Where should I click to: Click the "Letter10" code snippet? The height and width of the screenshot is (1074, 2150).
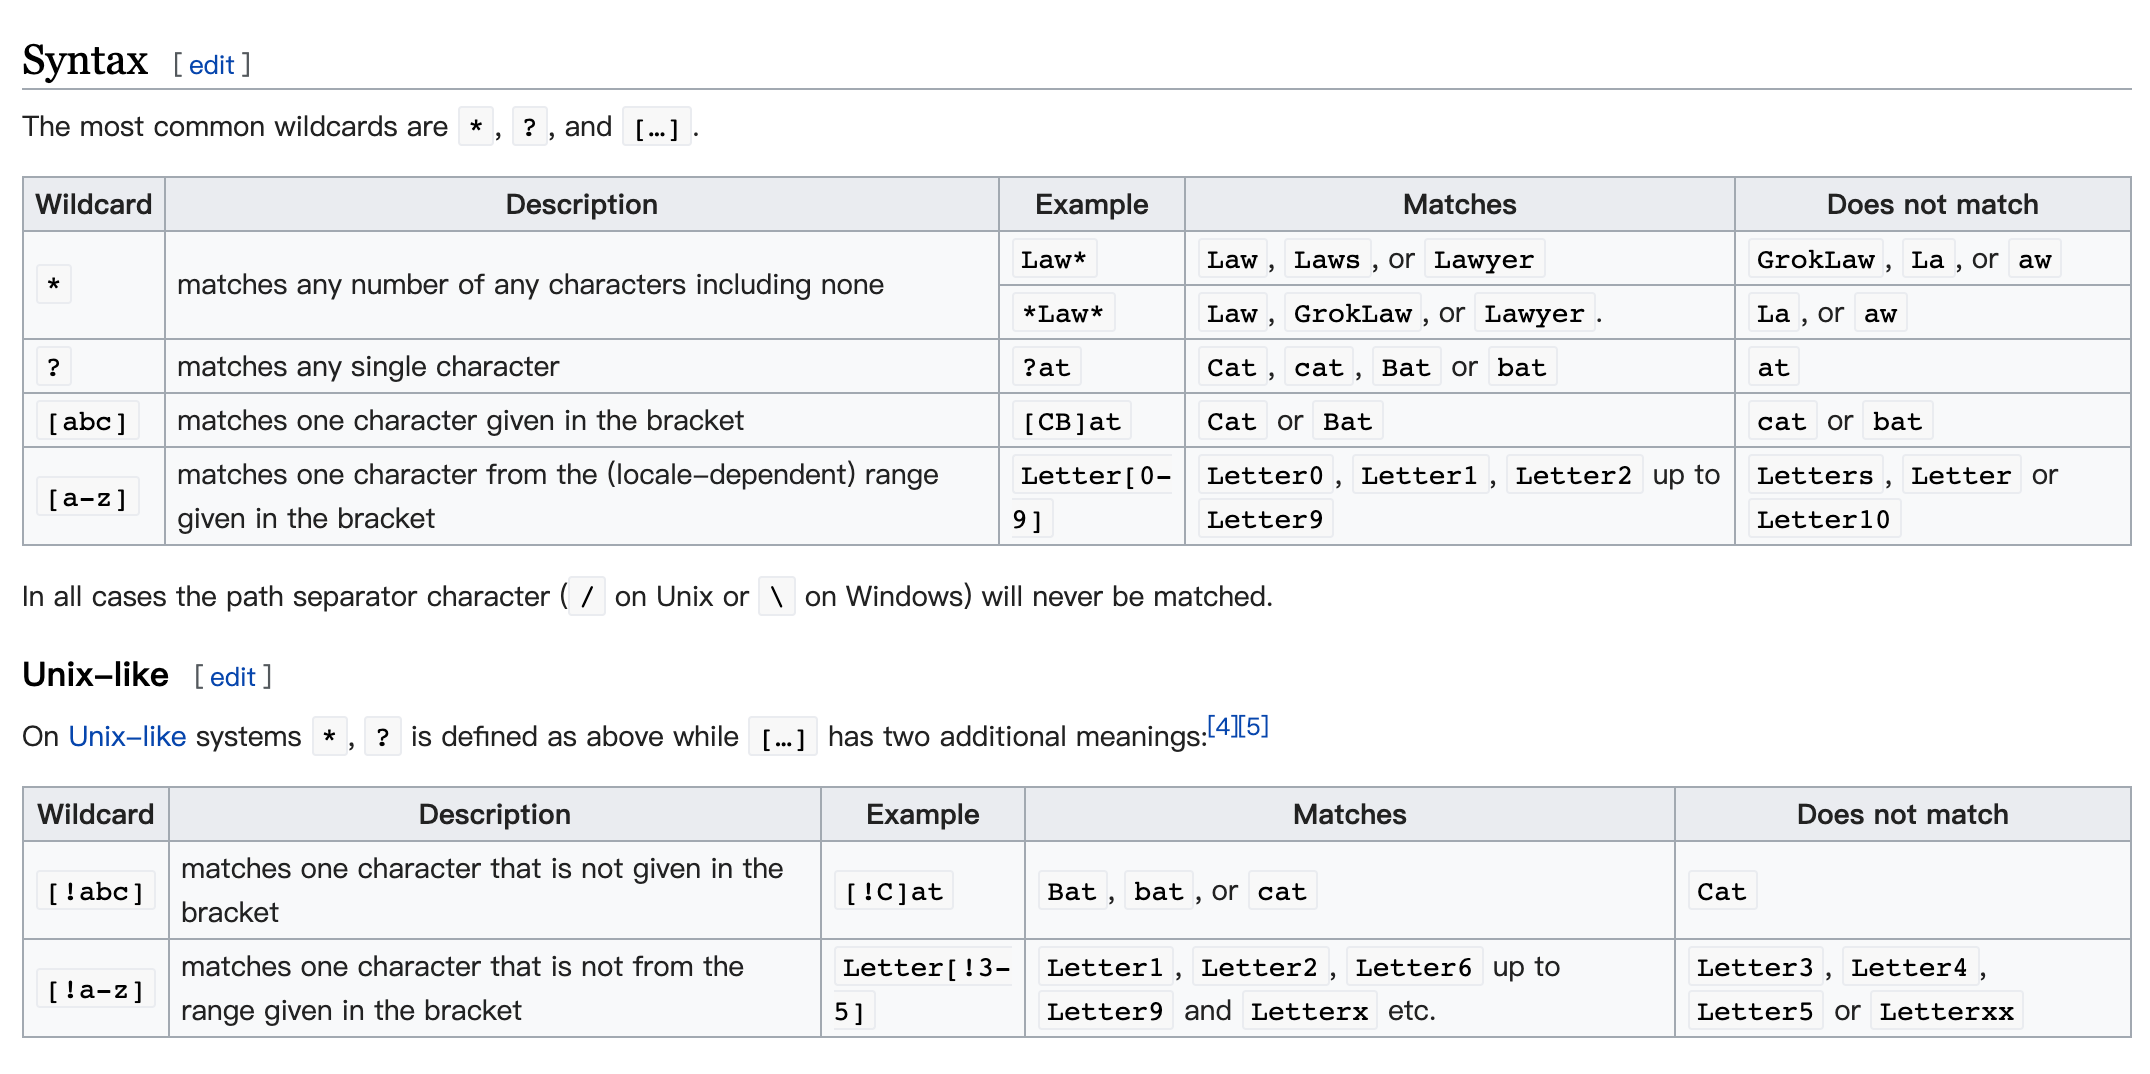[x=1823, y=520]
